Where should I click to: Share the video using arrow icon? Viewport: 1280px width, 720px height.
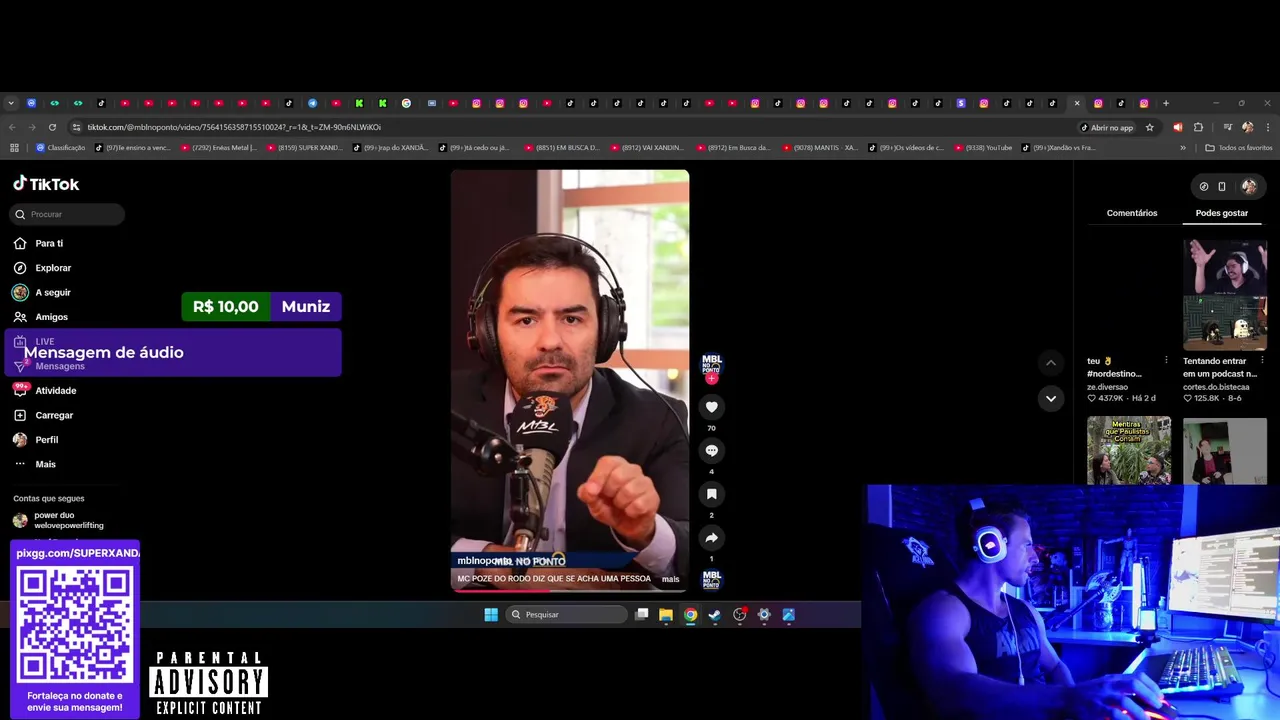(x=711, y=538)
